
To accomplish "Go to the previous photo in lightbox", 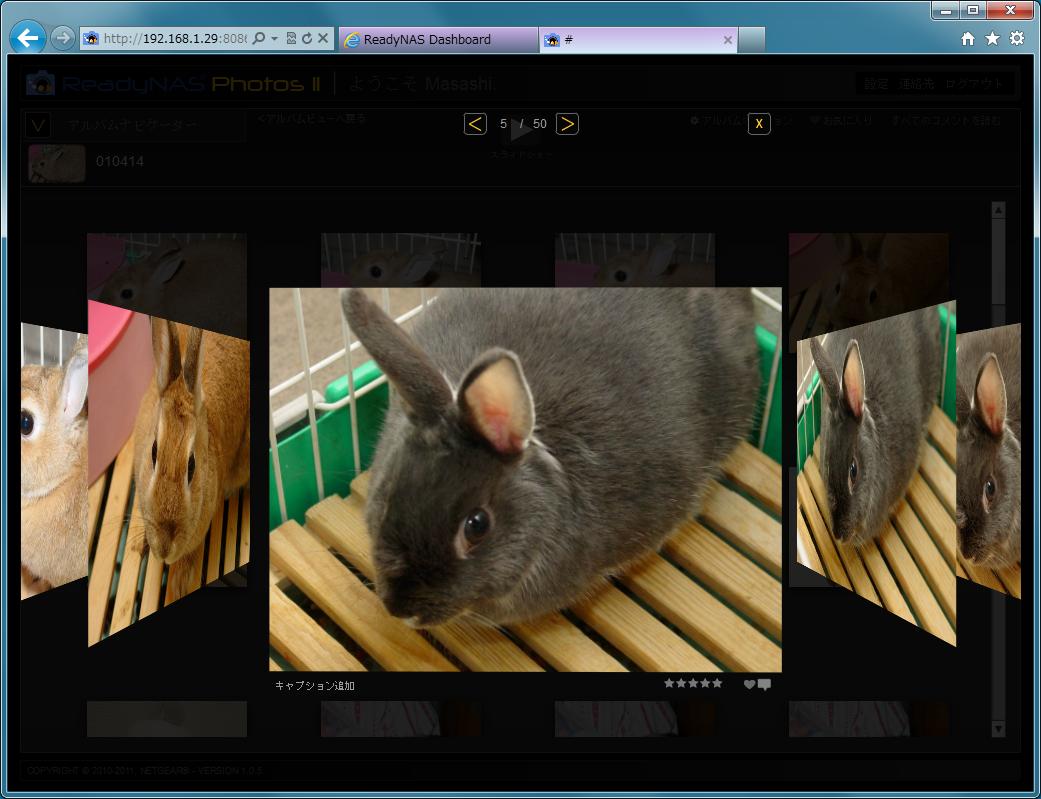I will [476, 124].
